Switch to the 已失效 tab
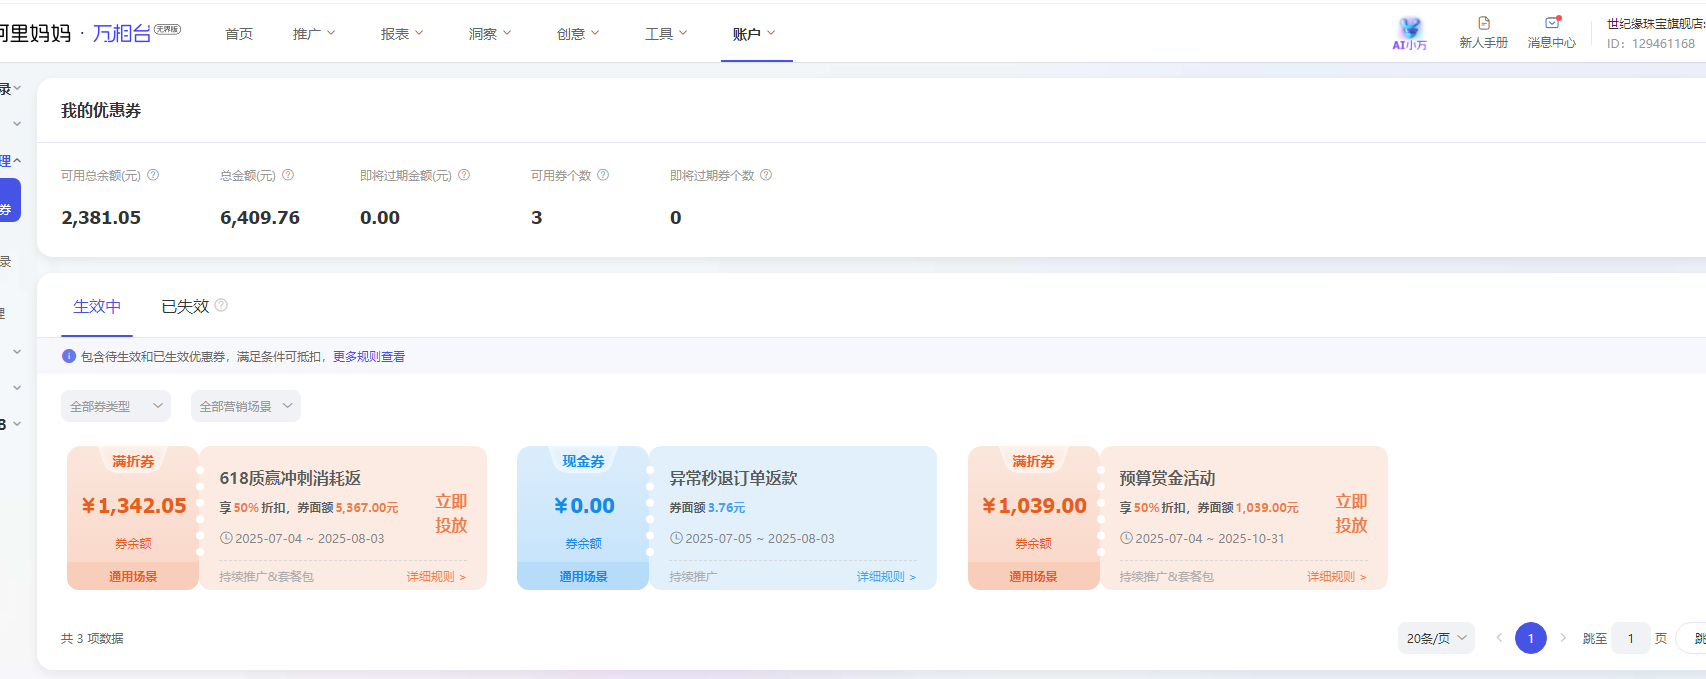Image resolution: width=1706 pixels, height=679 pixels. click(x=185, y=306)
